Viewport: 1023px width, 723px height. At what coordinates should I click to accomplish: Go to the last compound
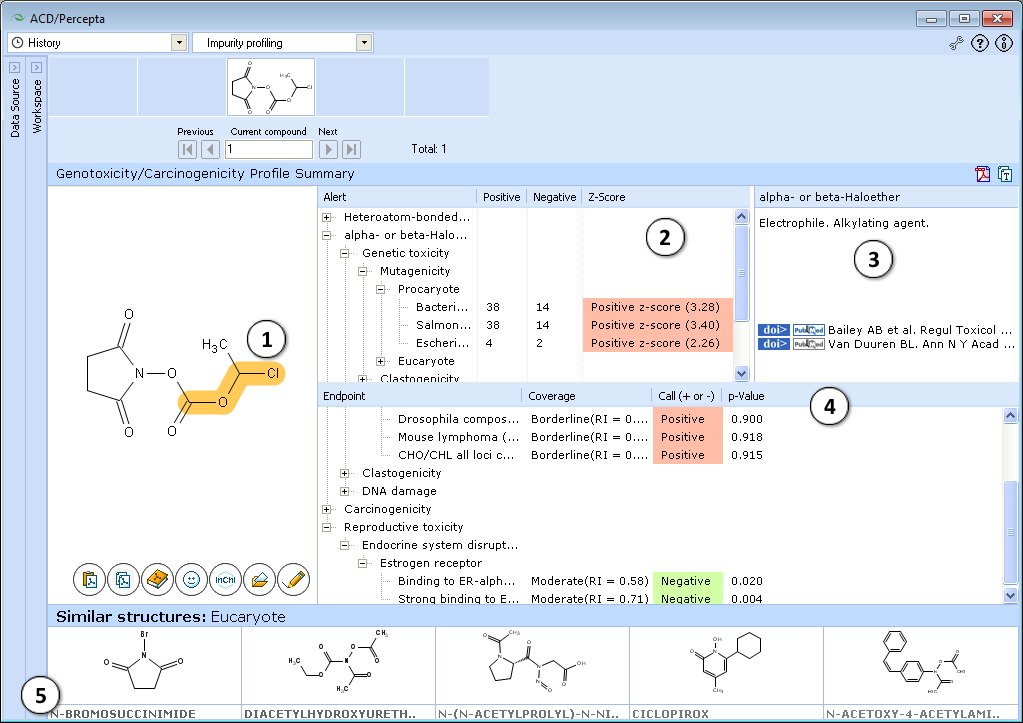tap(351, 149)
